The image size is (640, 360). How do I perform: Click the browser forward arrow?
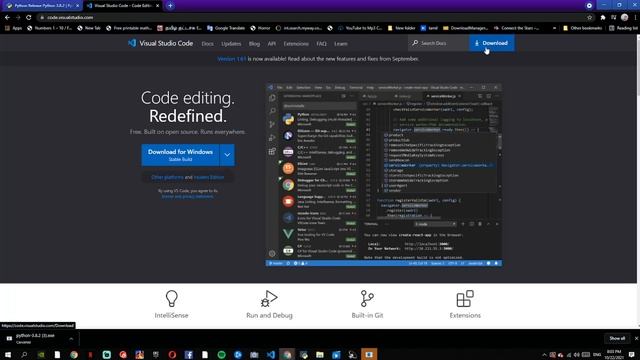[x=18, y=18]
